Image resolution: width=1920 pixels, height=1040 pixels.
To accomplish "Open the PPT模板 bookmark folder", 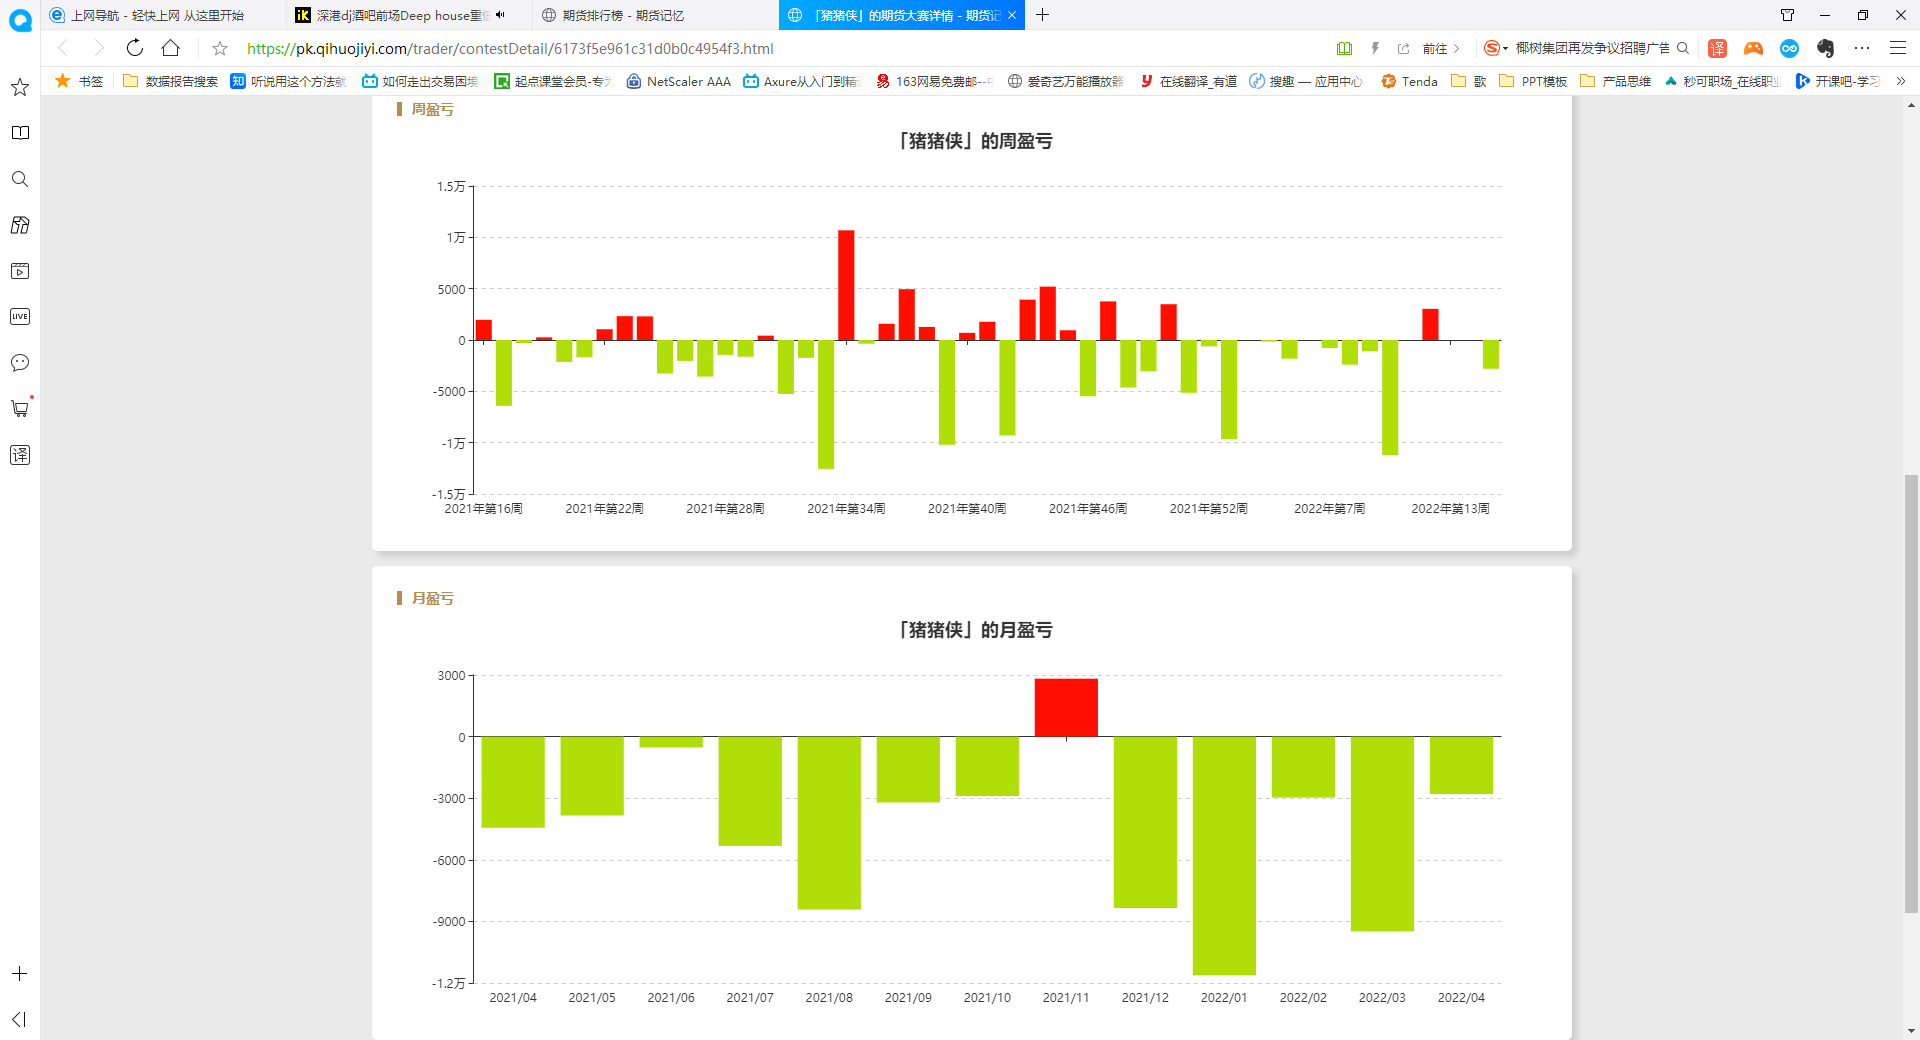I will (1533, 81).
